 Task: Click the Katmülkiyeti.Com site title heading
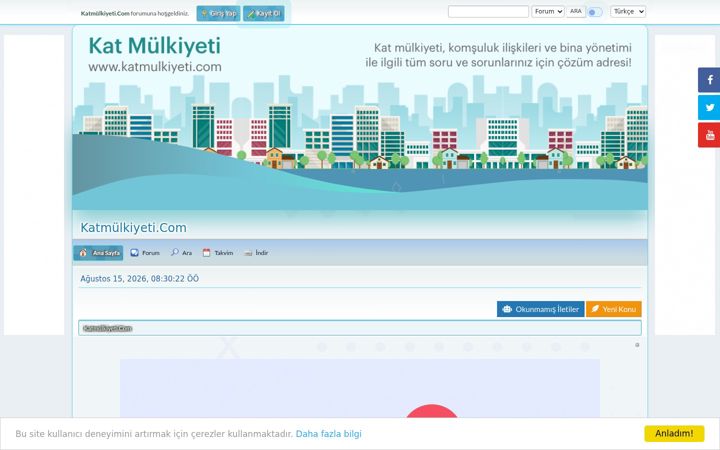coord(134,228)
